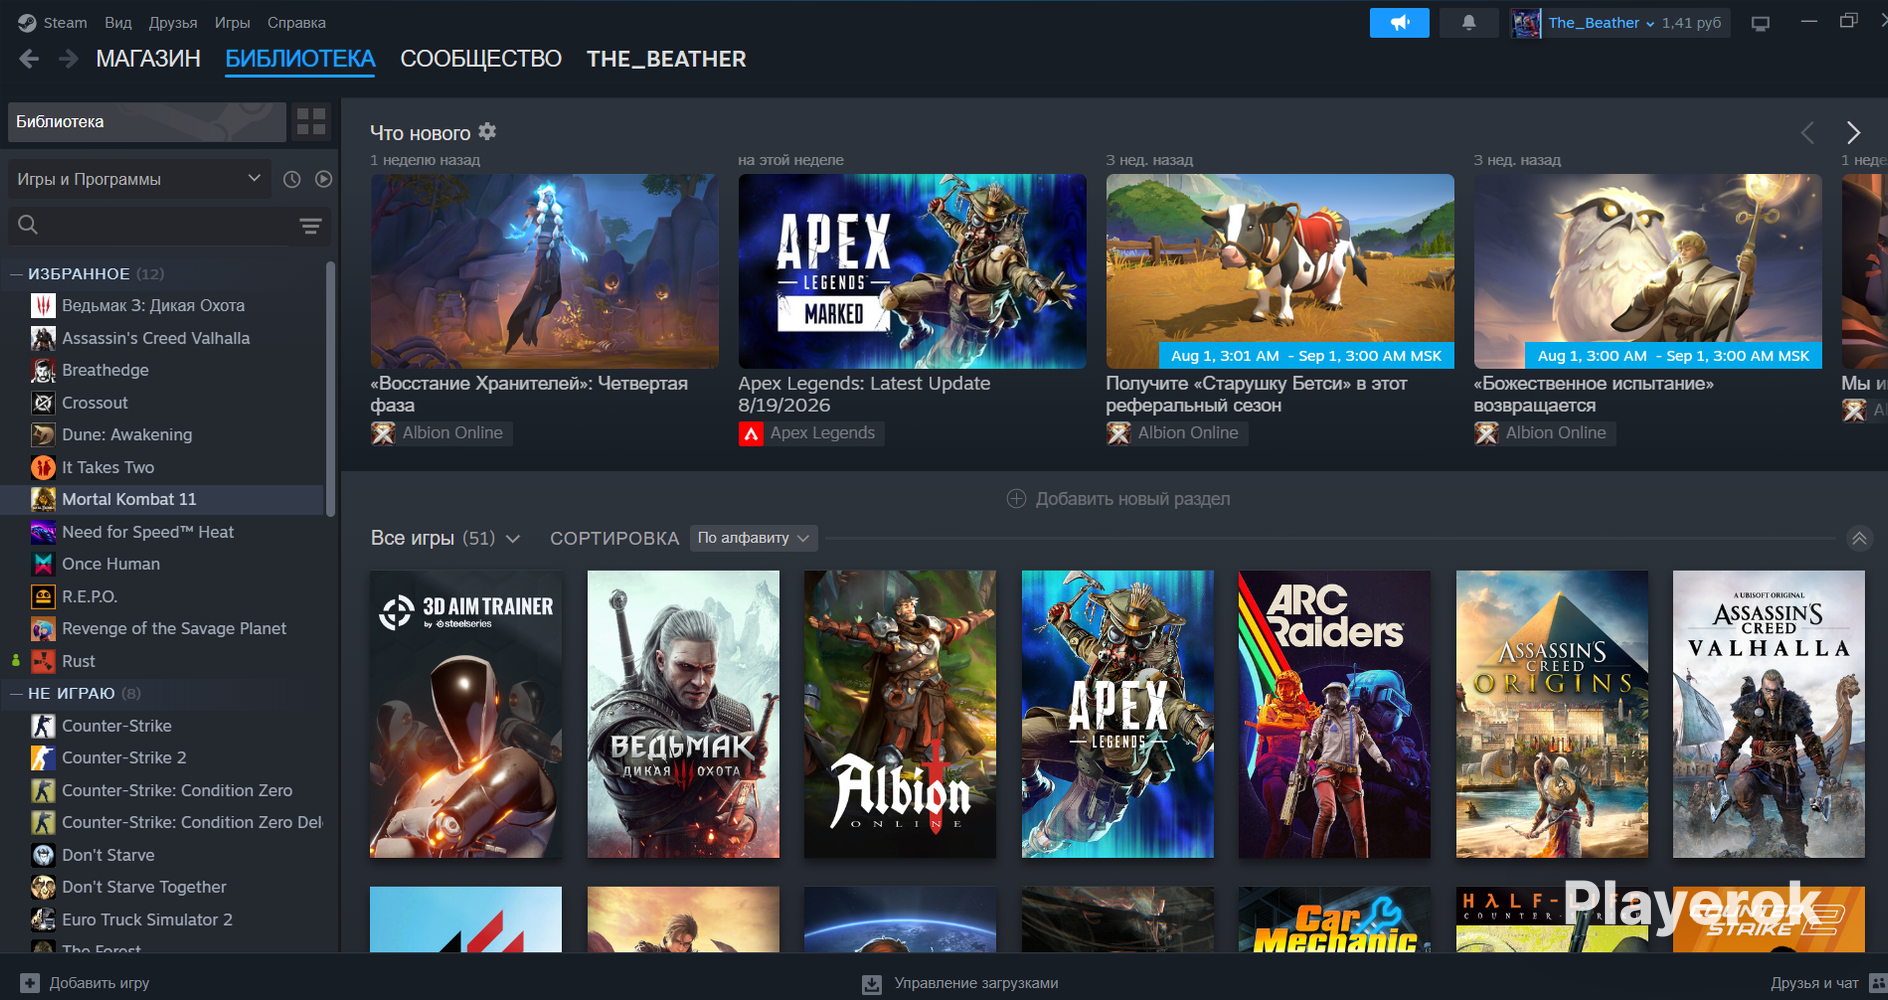Open the ARC Raiders game cover

[x=1334, y=714]
